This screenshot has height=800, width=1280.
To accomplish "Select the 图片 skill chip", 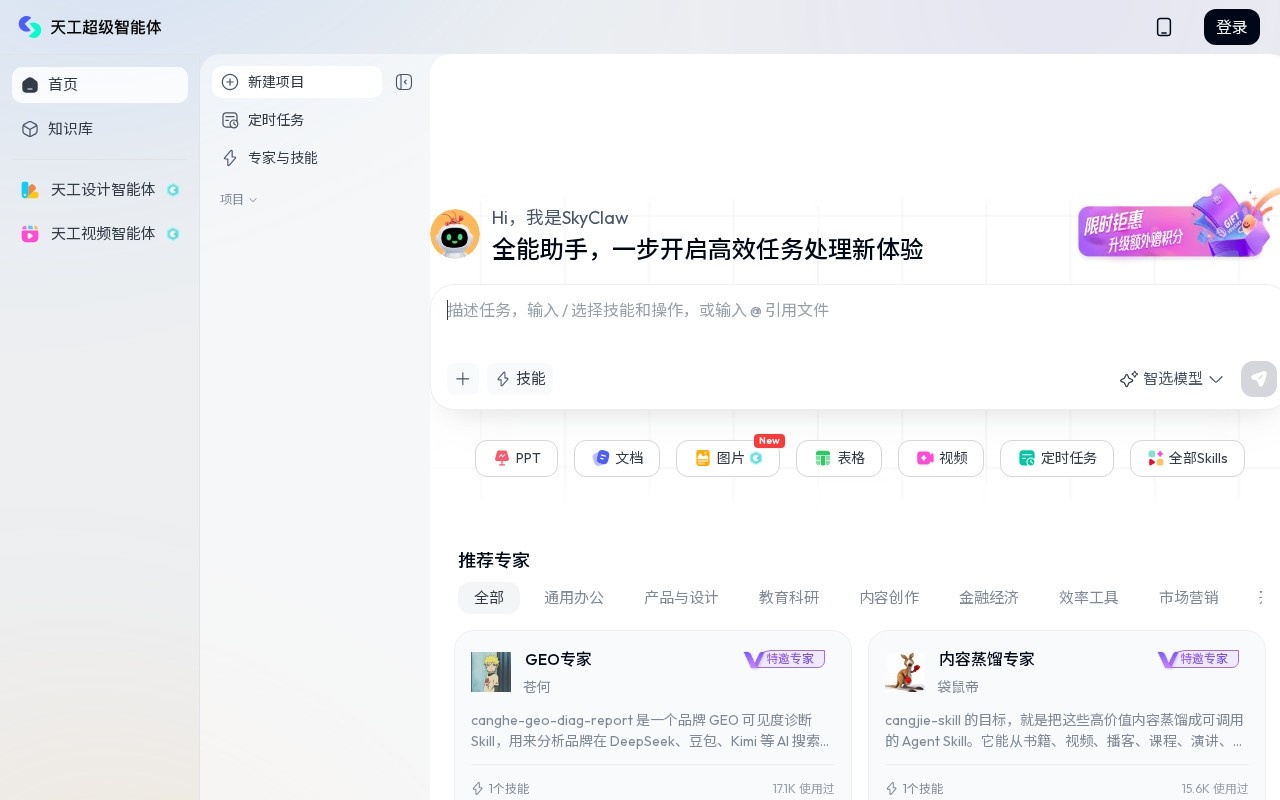I will 728,458.
